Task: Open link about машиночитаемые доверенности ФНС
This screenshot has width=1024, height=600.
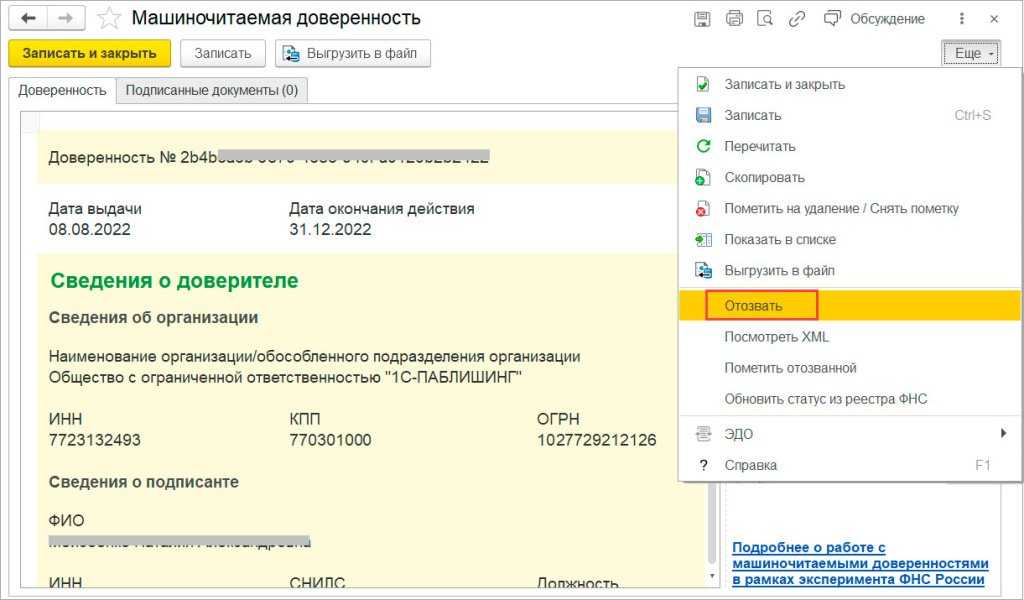Action: pyautogui.click(x=860, y=563)
